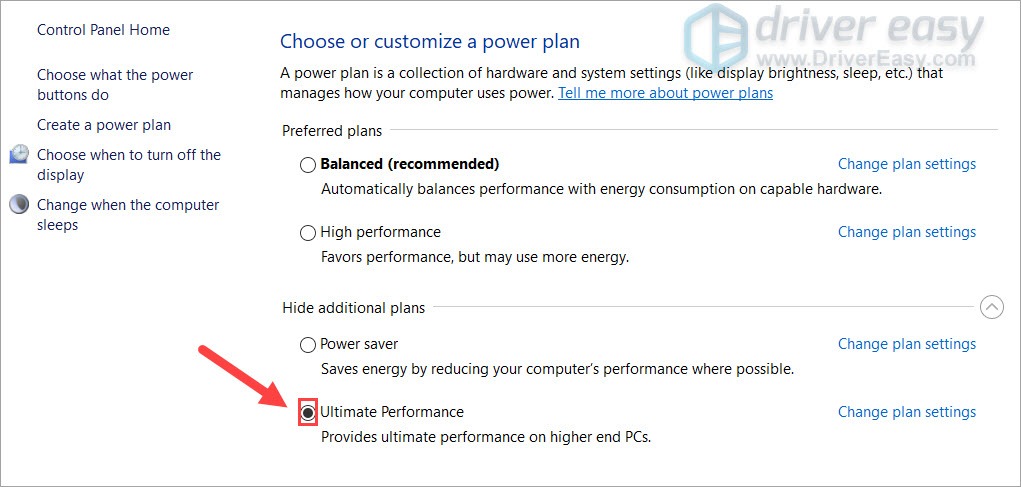Click the 'High performance' plan name text

380,232
